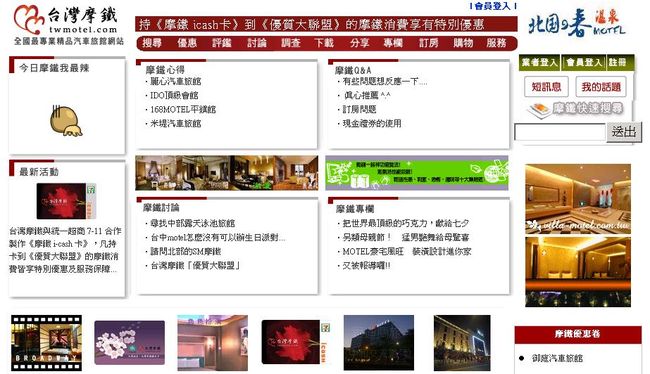Click the 摩鐵快速搜尋 icon
This screenshot has width=650, height=374.
coord(575,109)
